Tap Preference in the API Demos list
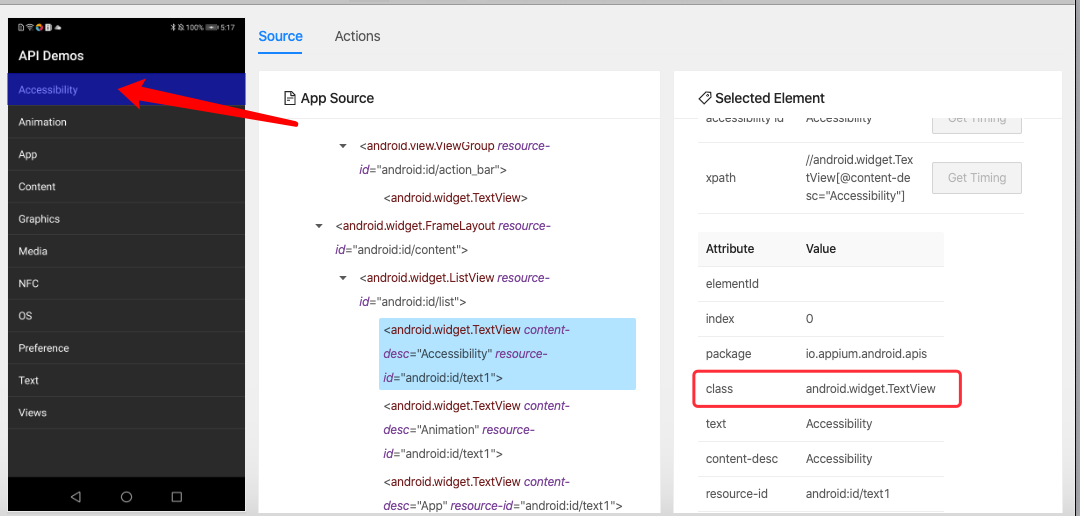 (x=127, y=348)
